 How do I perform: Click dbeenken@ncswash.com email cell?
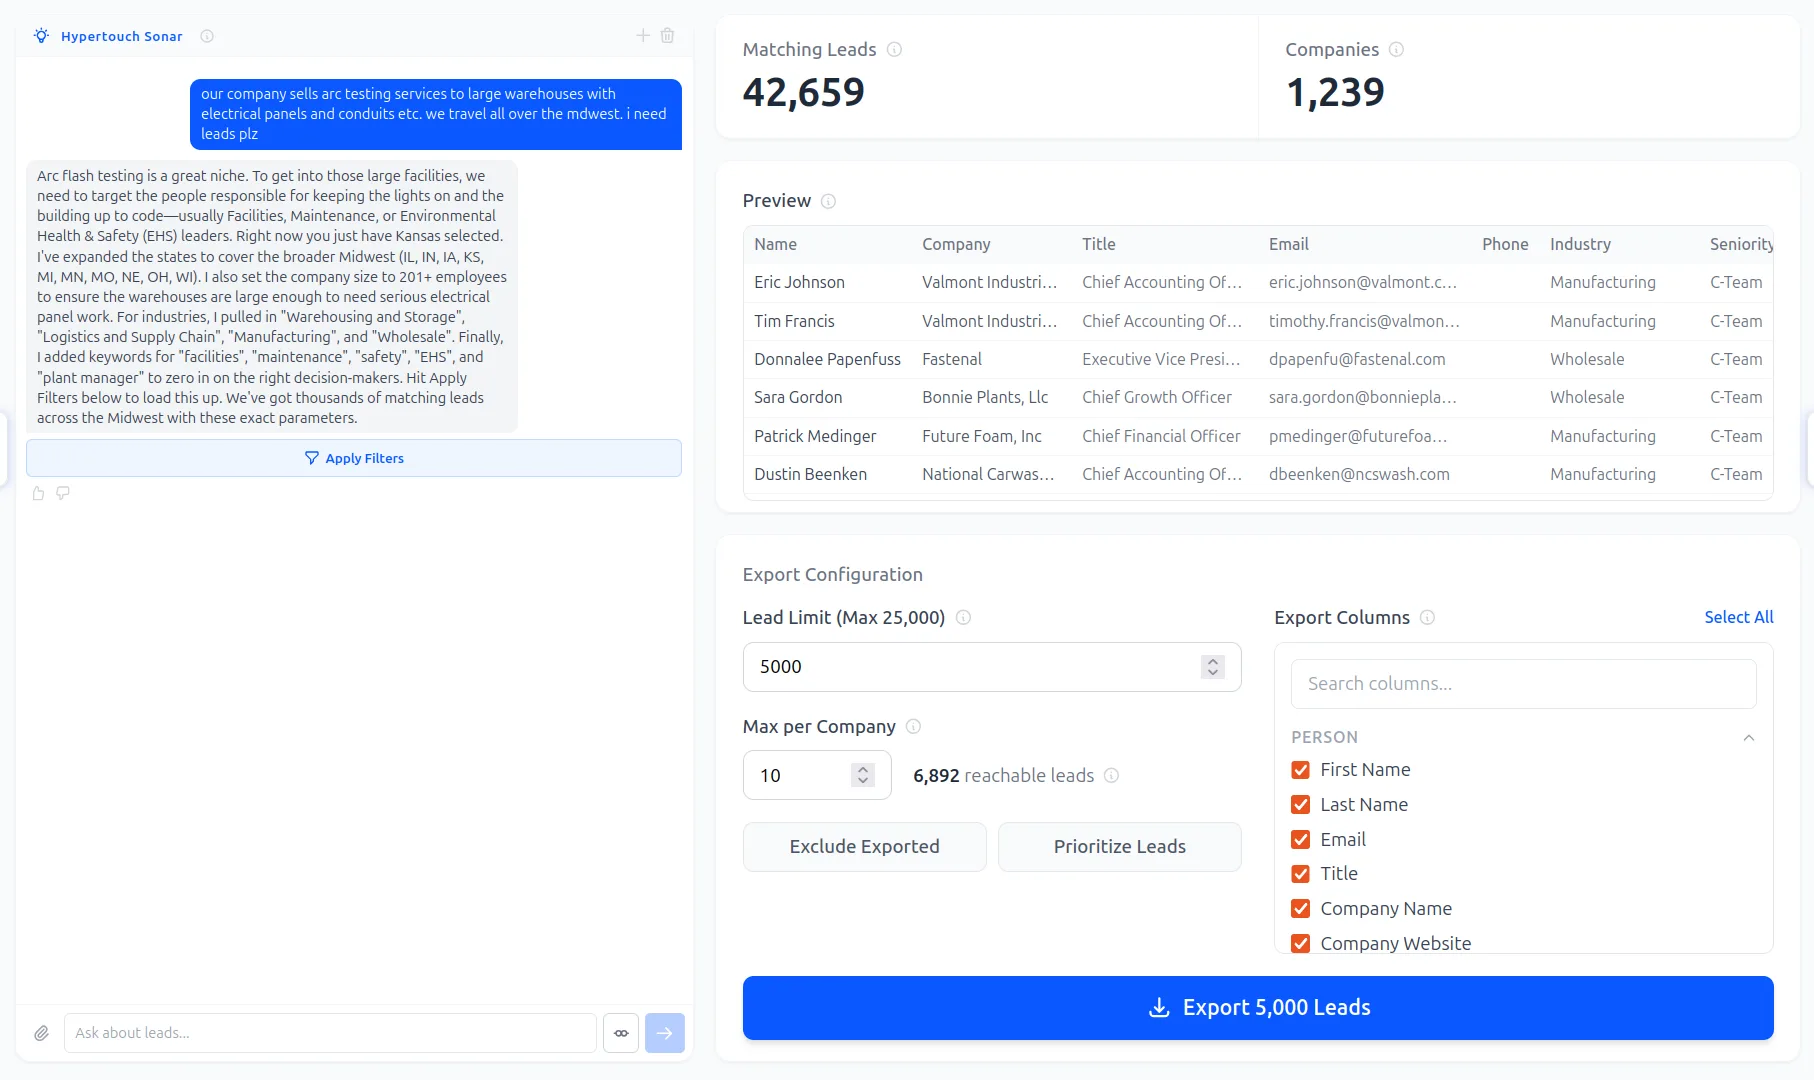1359,474
